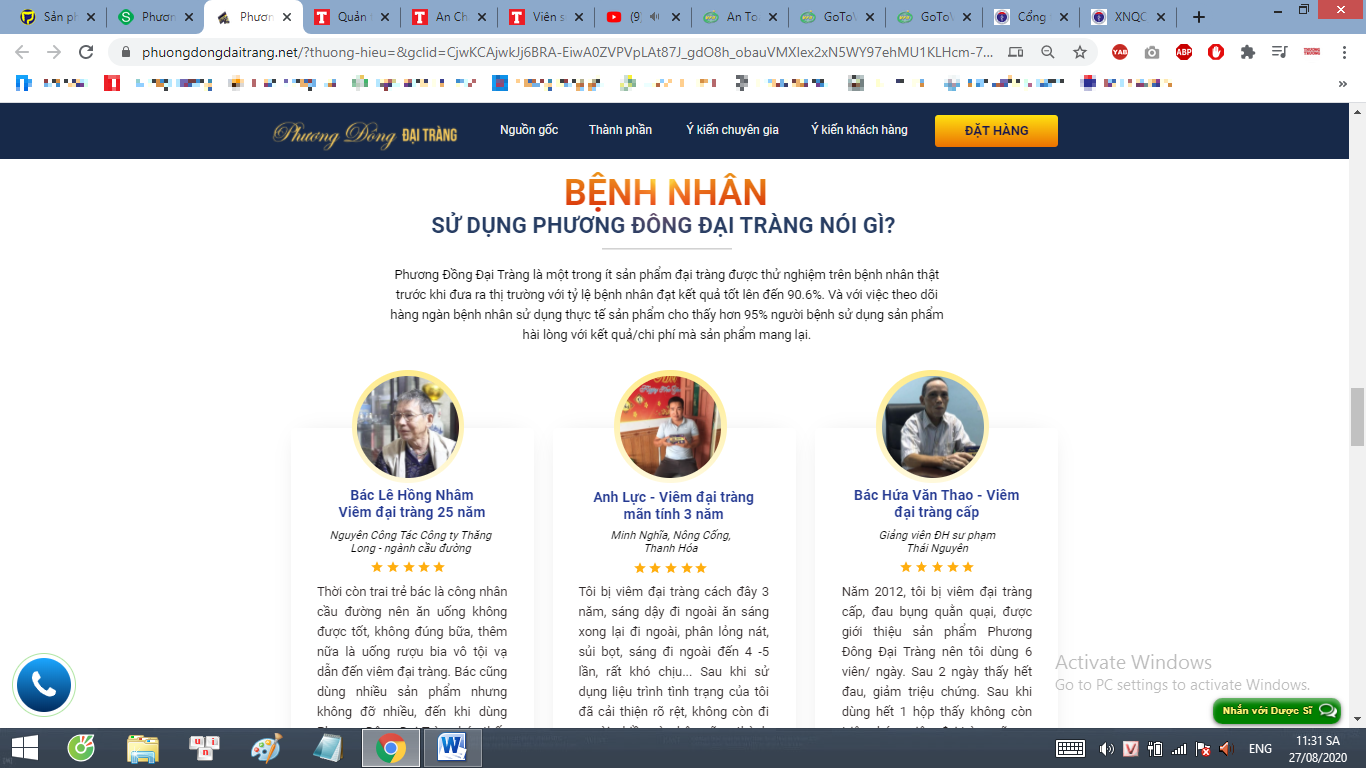Open the Chrome extensions puzzle icon
1366x768 pixels.
coord(1248,52)
